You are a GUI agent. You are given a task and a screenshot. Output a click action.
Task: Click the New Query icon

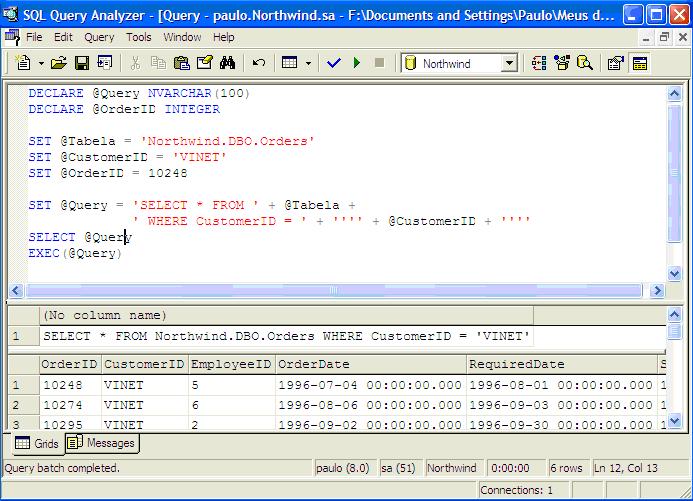click(23, 63)
